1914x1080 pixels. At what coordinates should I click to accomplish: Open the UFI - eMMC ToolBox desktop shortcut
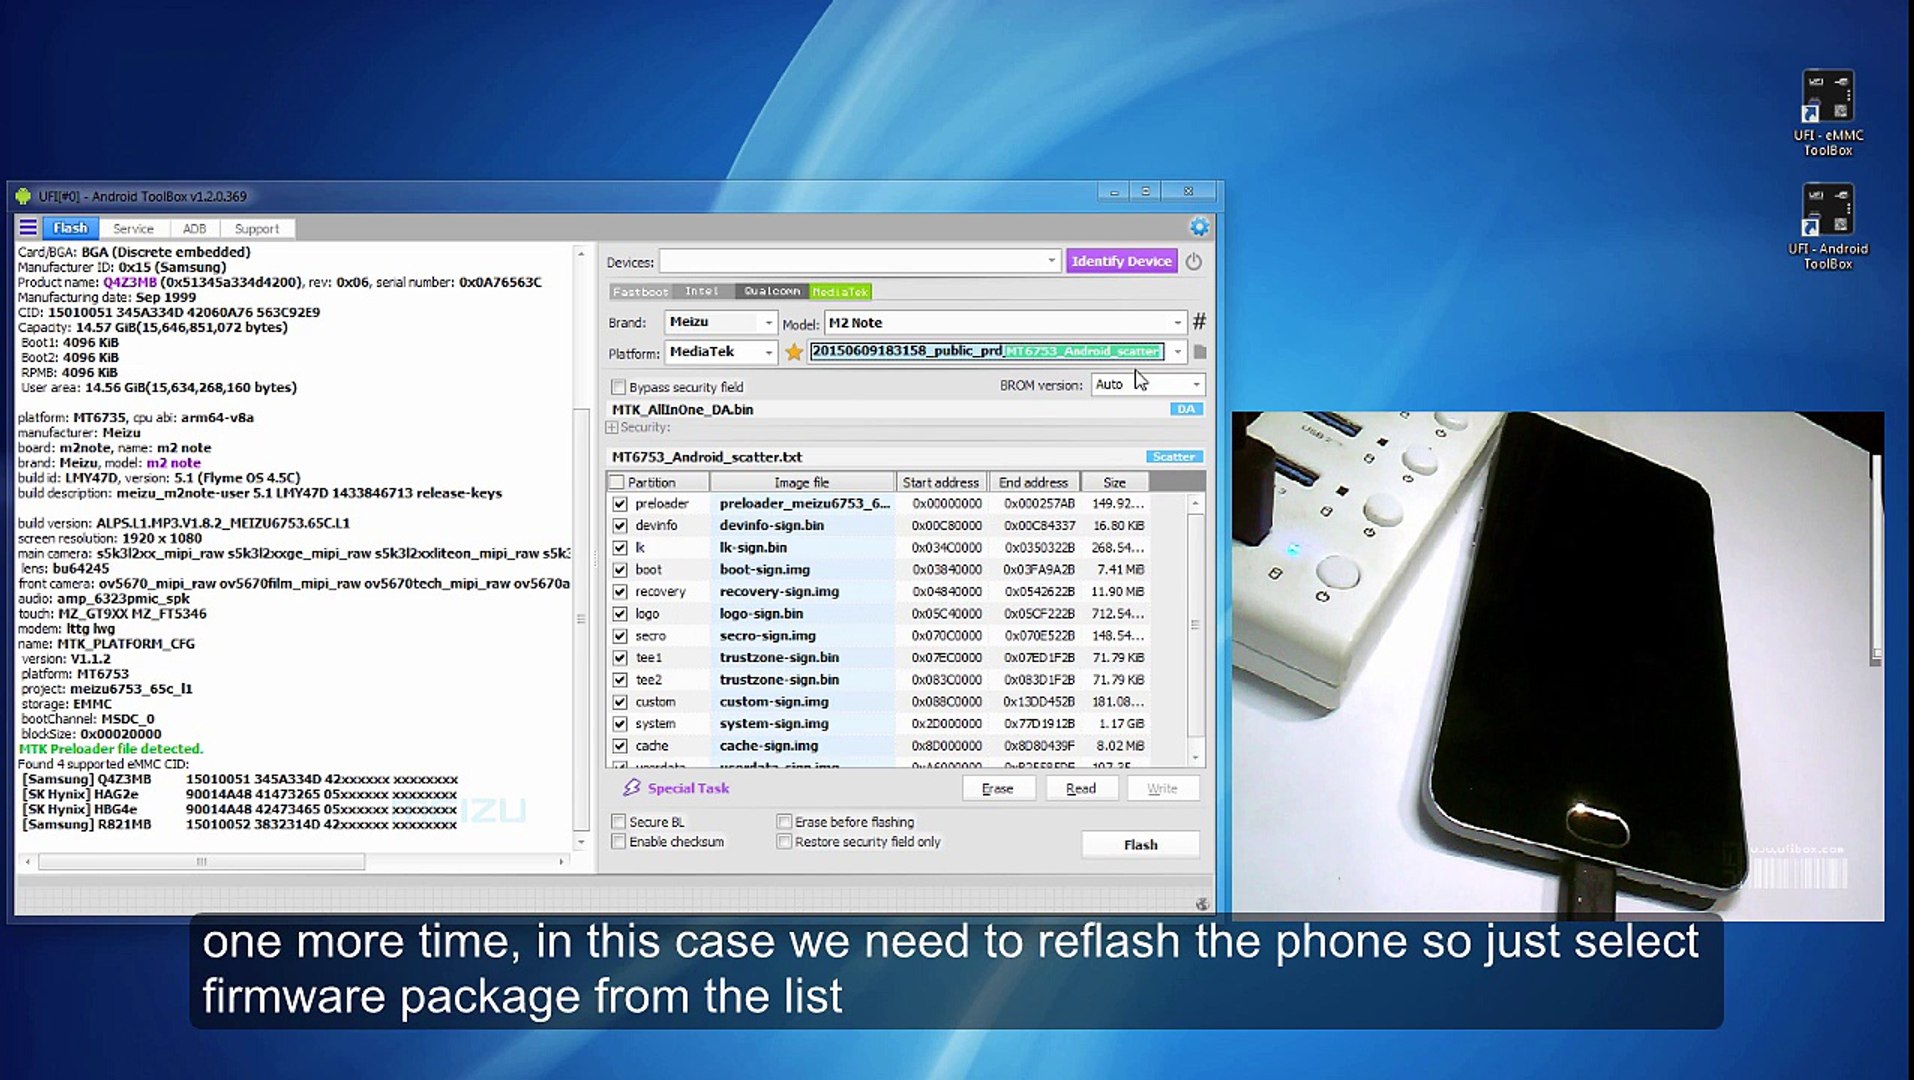[x=1828, y=113]
